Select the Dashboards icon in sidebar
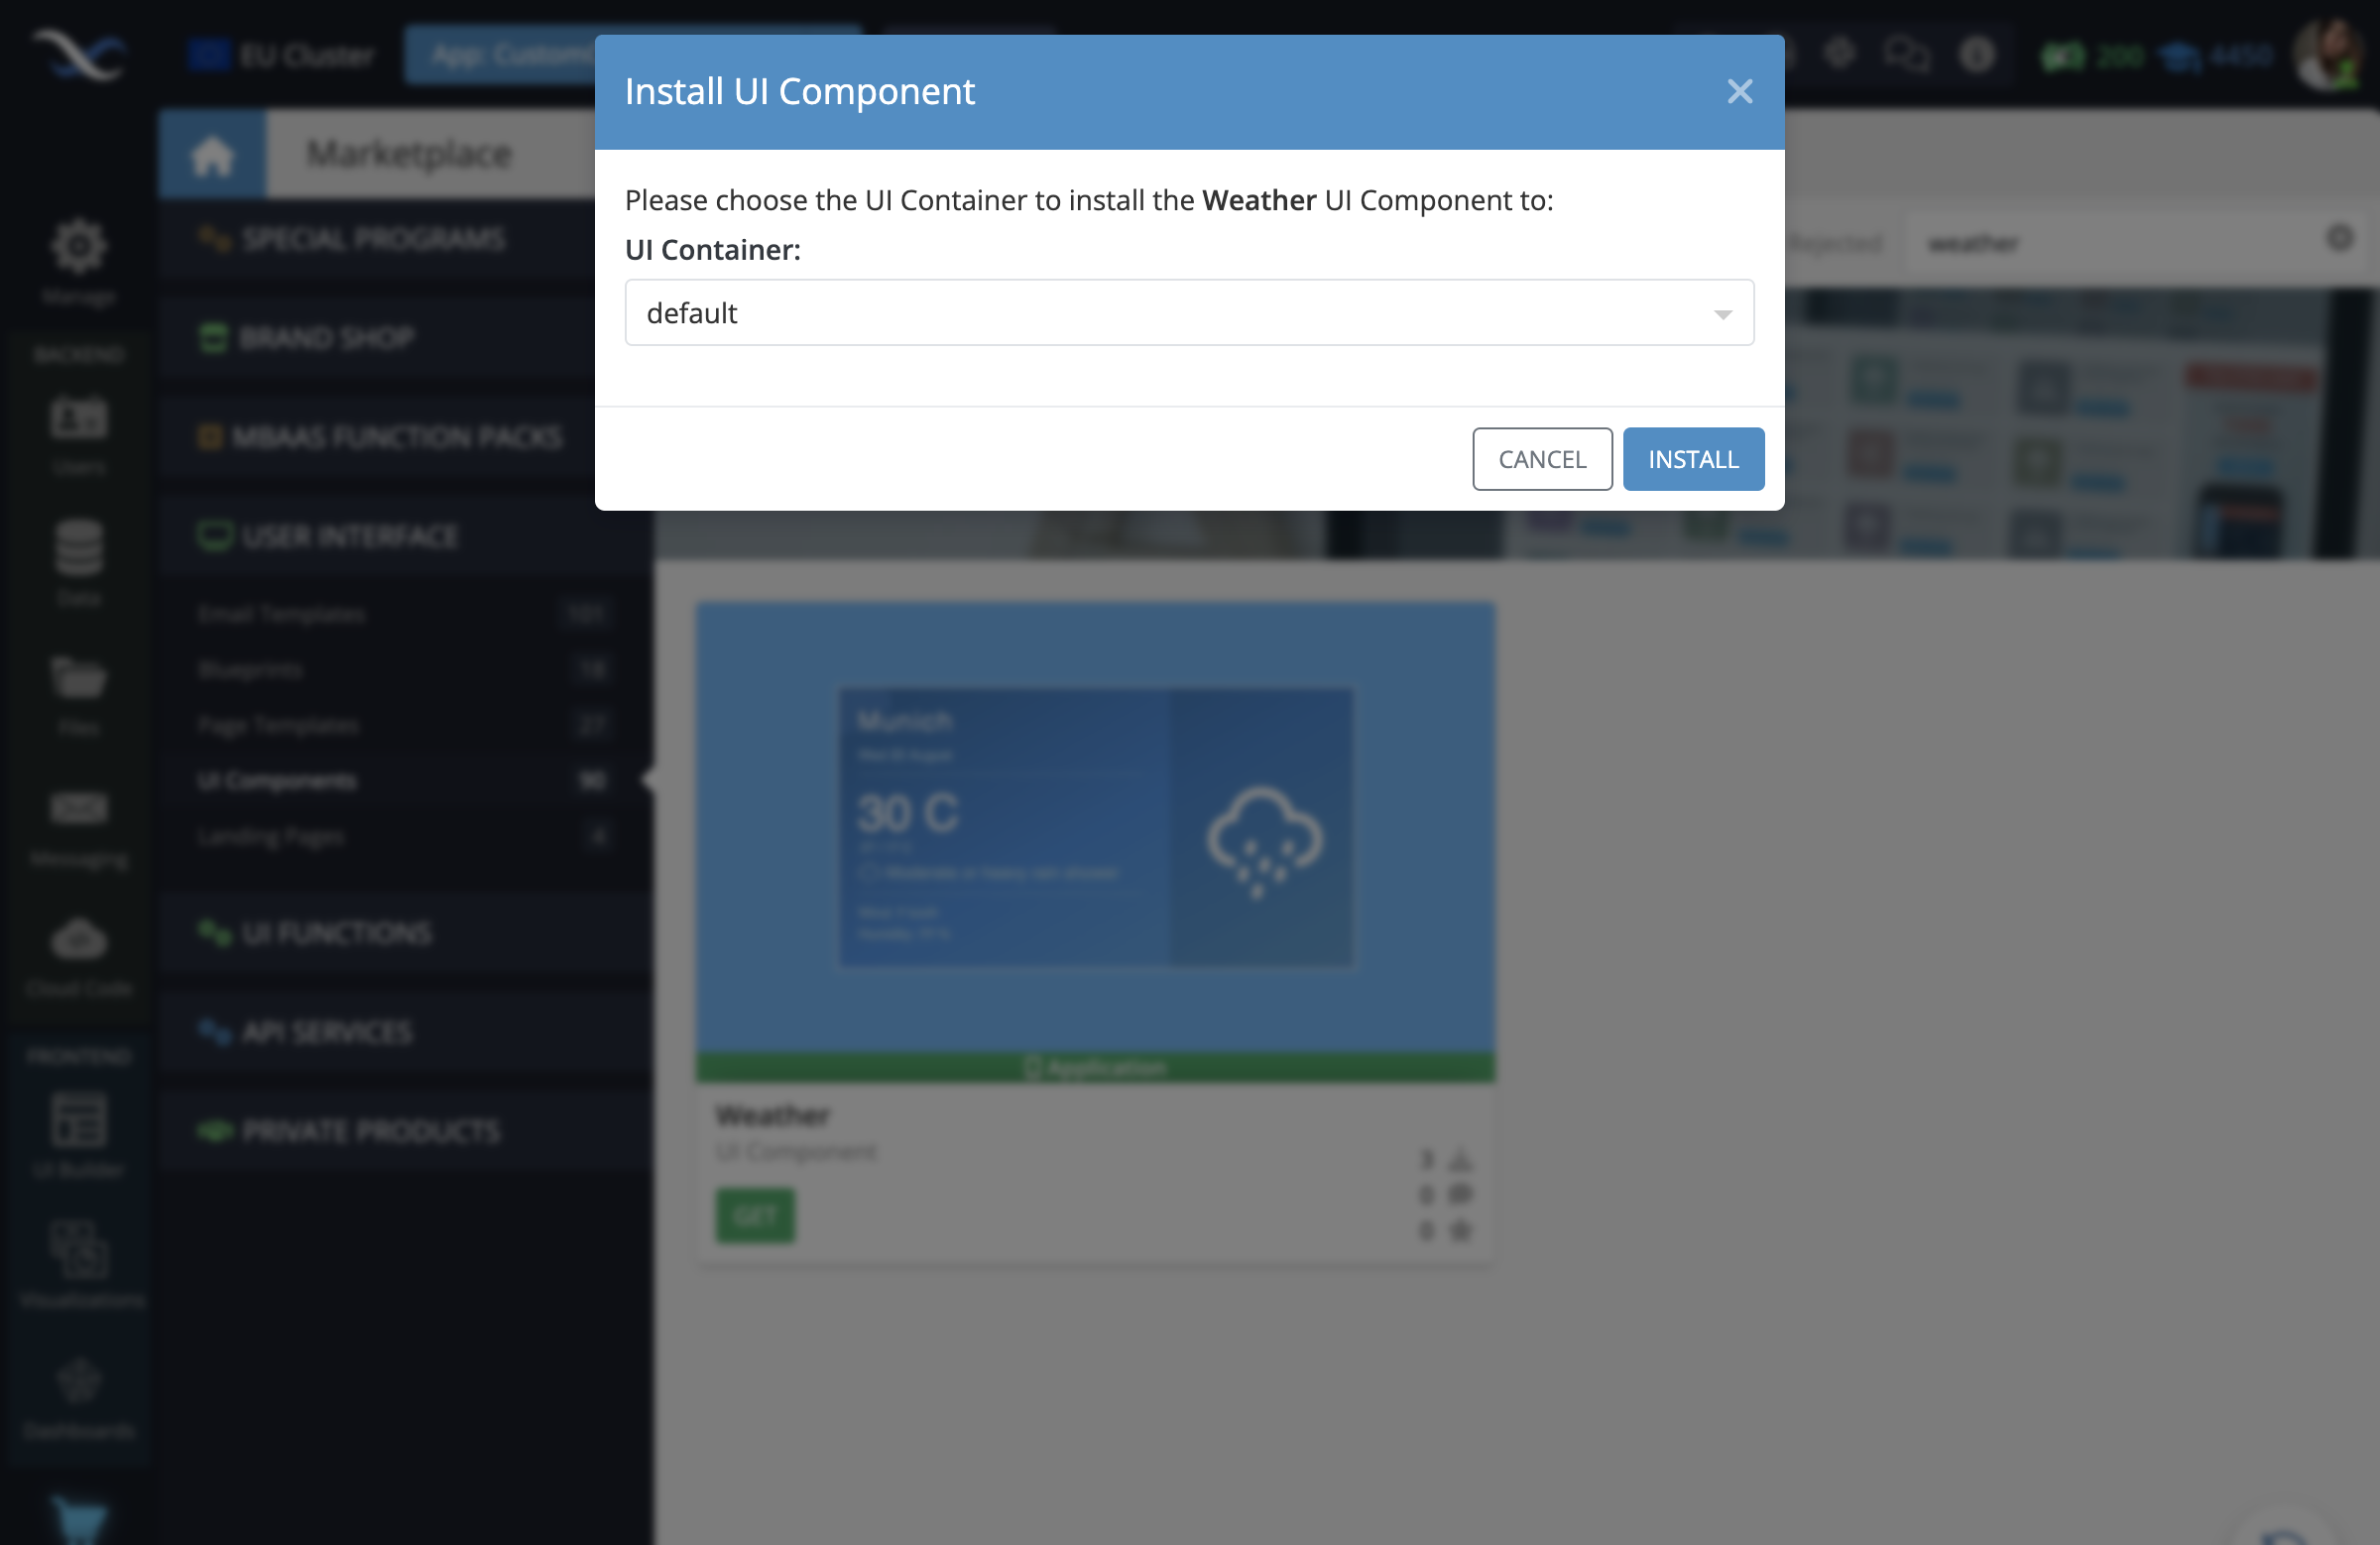Screen dimensions: 2380x1545 click(78, 1380)
